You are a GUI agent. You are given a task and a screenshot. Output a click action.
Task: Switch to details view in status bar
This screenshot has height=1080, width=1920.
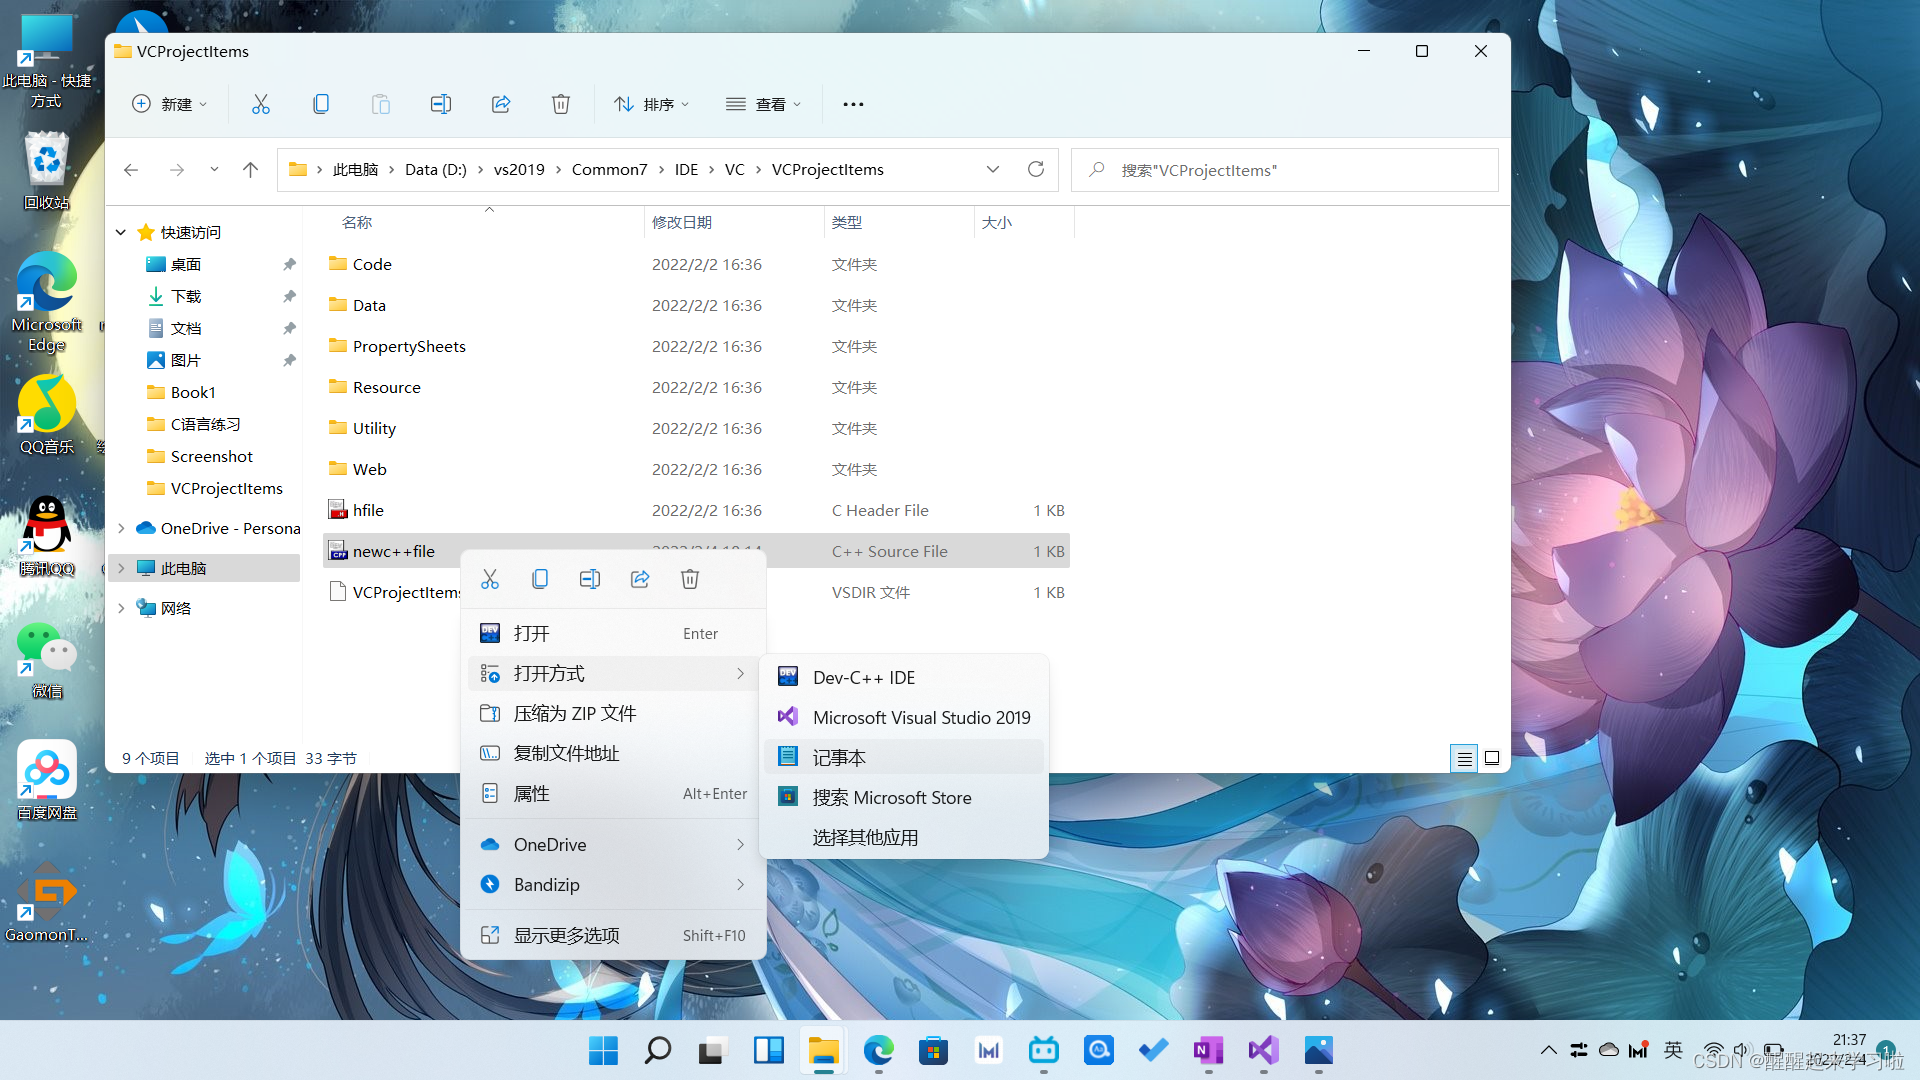pos(1463,758)
